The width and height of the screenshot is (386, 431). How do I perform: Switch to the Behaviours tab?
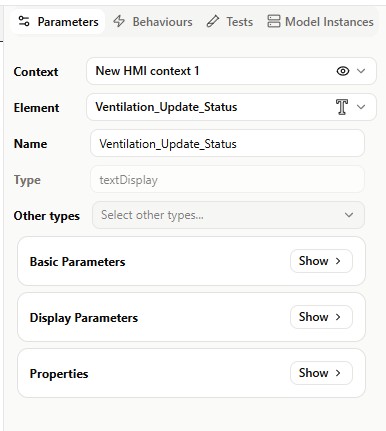click(x=153, y=22)
